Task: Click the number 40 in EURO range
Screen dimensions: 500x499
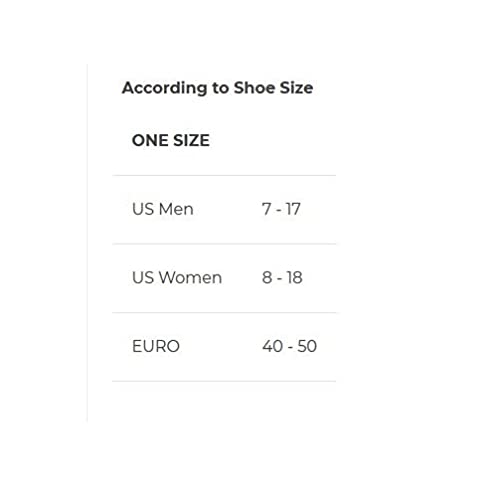Action: pos(273,346)
